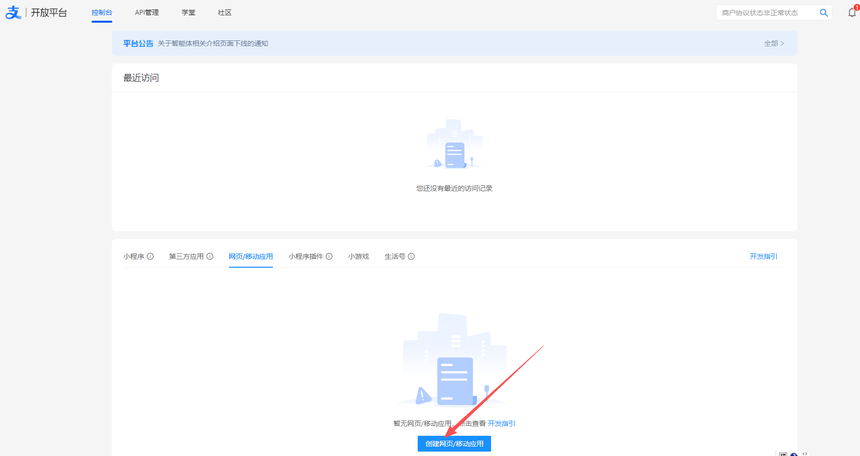This screenshot has width=860, height=456.
Task: Click the Alipay logo icon
Action: click(13, 13)
